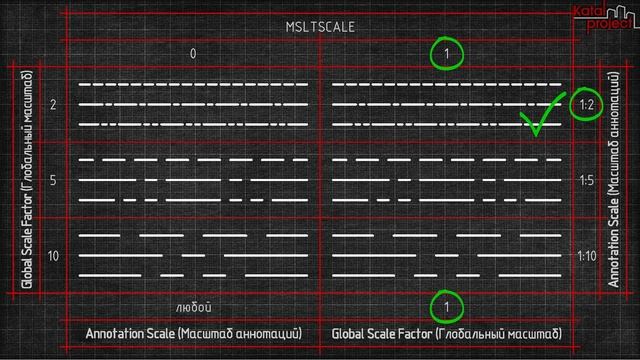Click linetype samples cell for row 5, column 0
The height and width of the screenshot is (360, 640).
tap(193, 180)
